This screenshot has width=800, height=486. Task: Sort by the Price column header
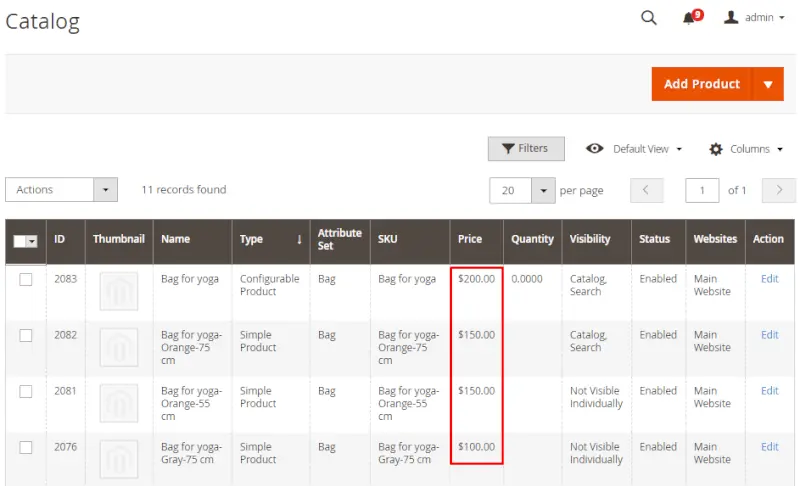(x=470, y=240)
